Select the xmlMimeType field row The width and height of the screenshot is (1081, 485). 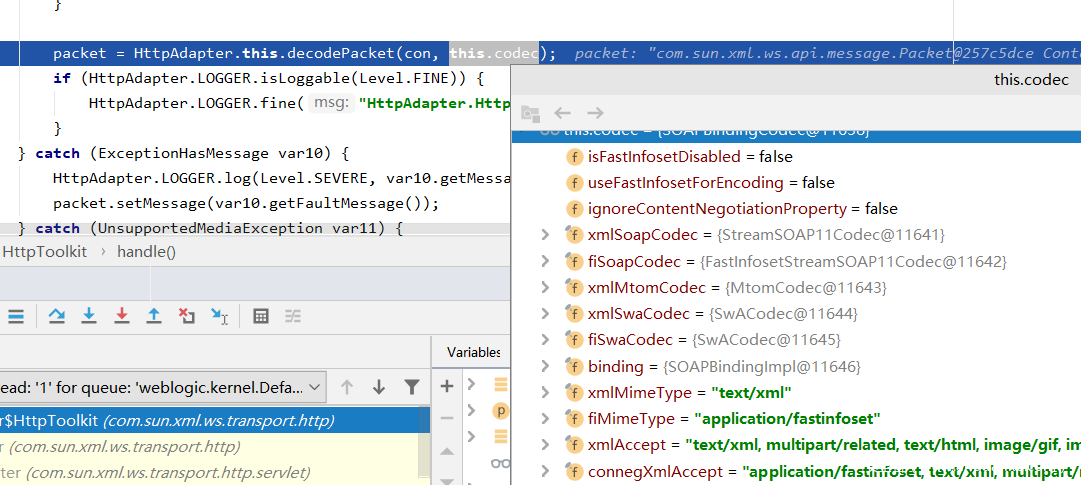(x=690, y=392)
